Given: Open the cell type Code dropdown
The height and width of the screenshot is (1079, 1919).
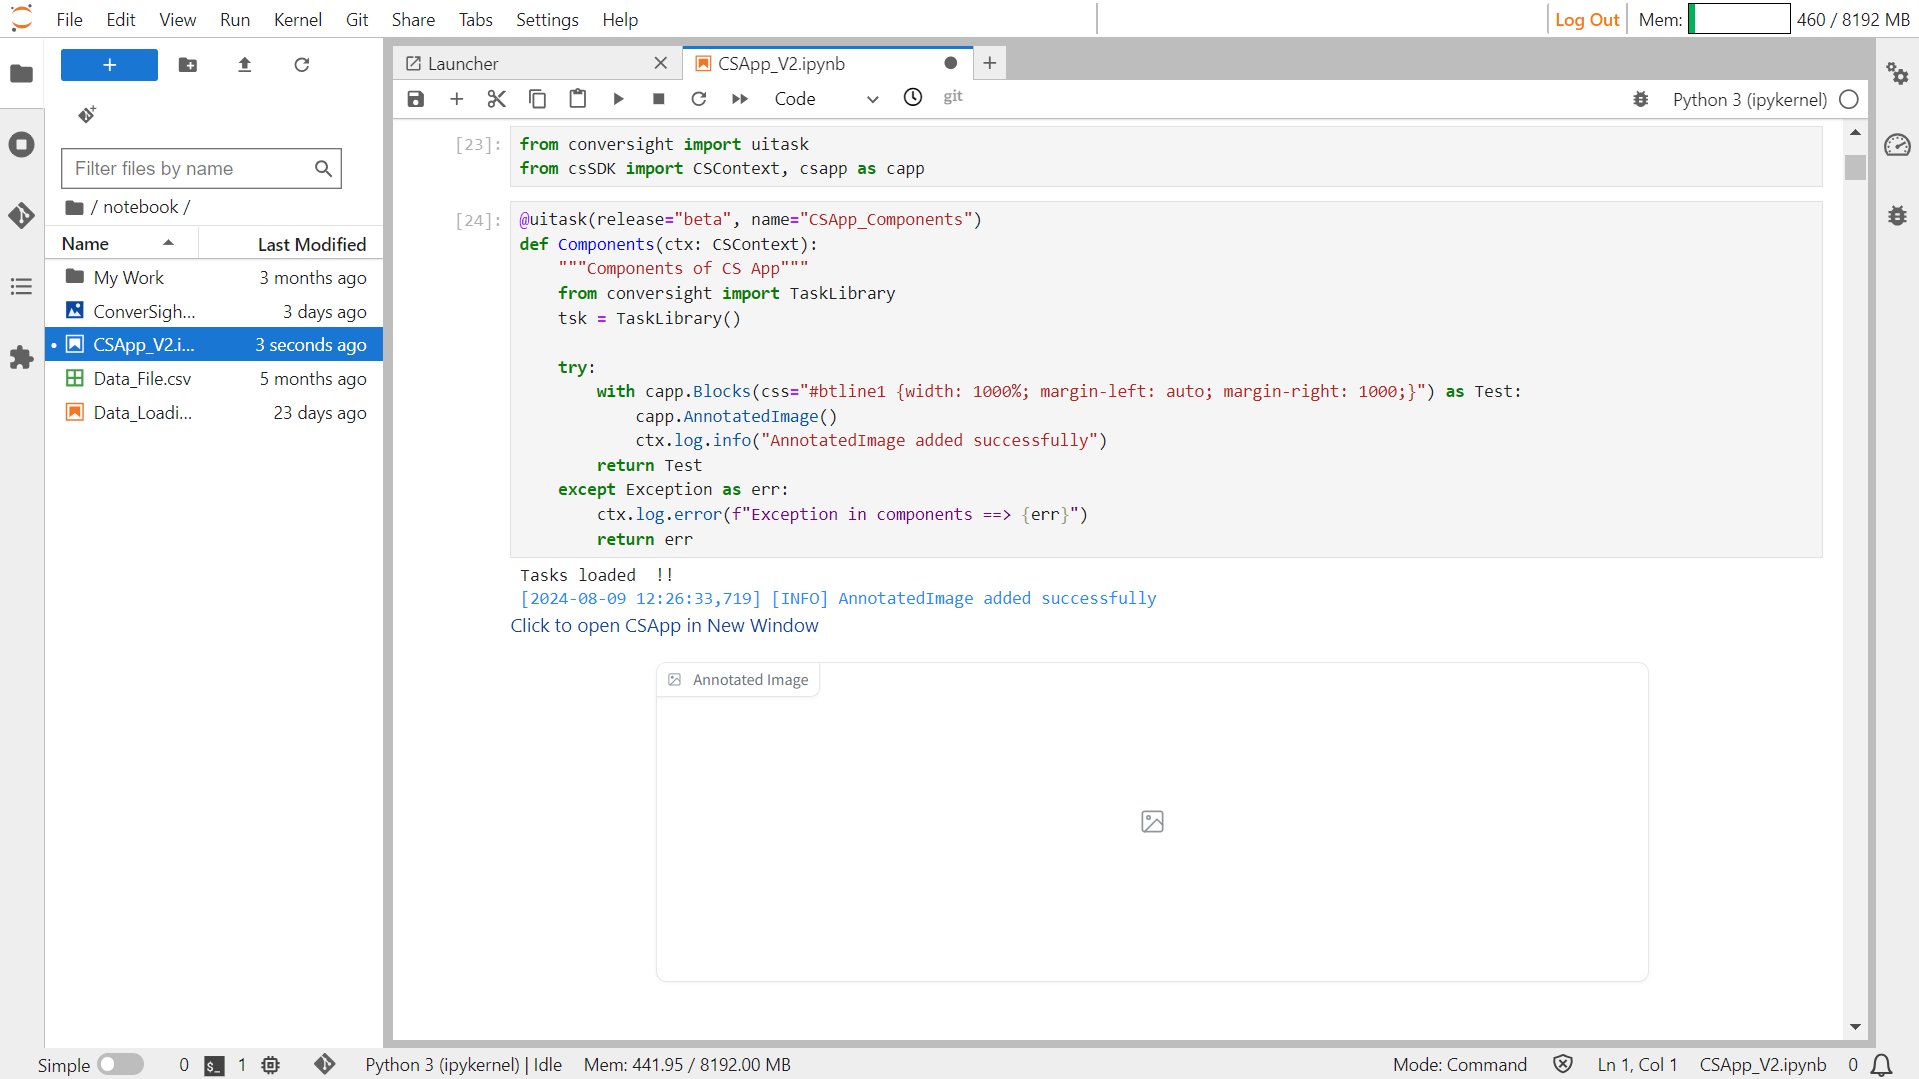Looking at the screenshot, I should pyautogui.click(x=826, y=98).
